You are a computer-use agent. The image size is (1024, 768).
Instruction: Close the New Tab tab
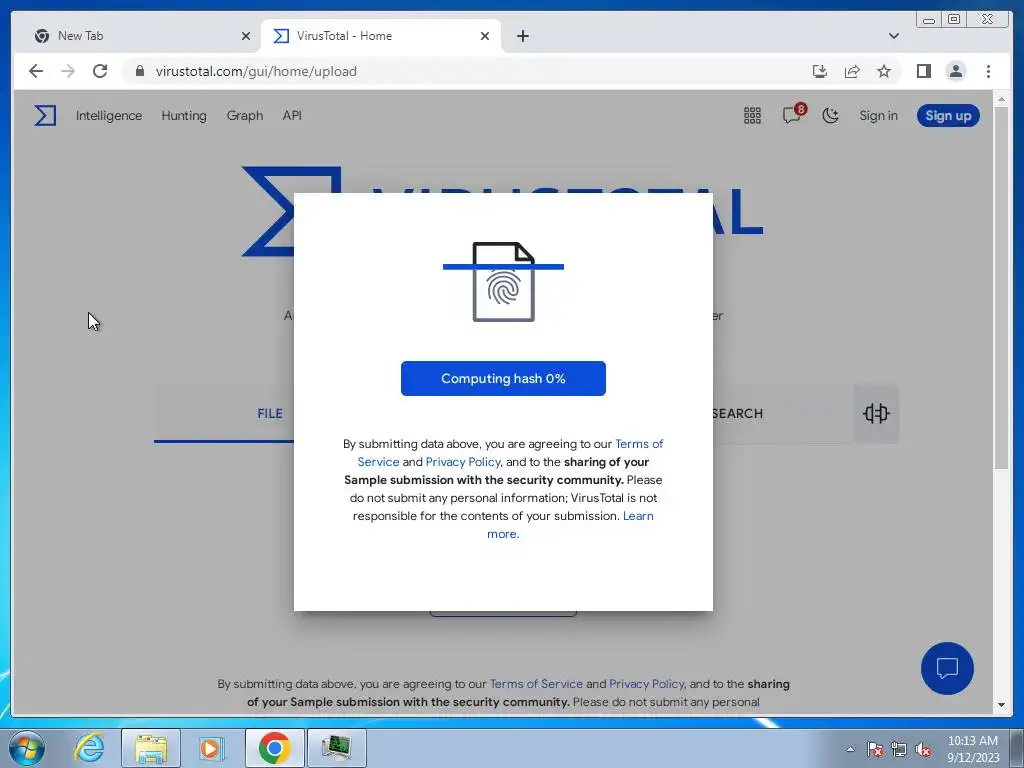[246, 36]
